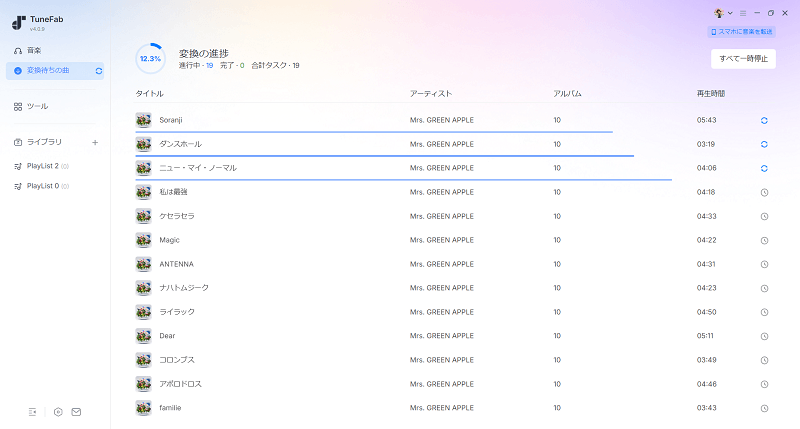Open settings via the hexagon gear icon
This screenshot has width=800, height=429.
tap(58, 412)
